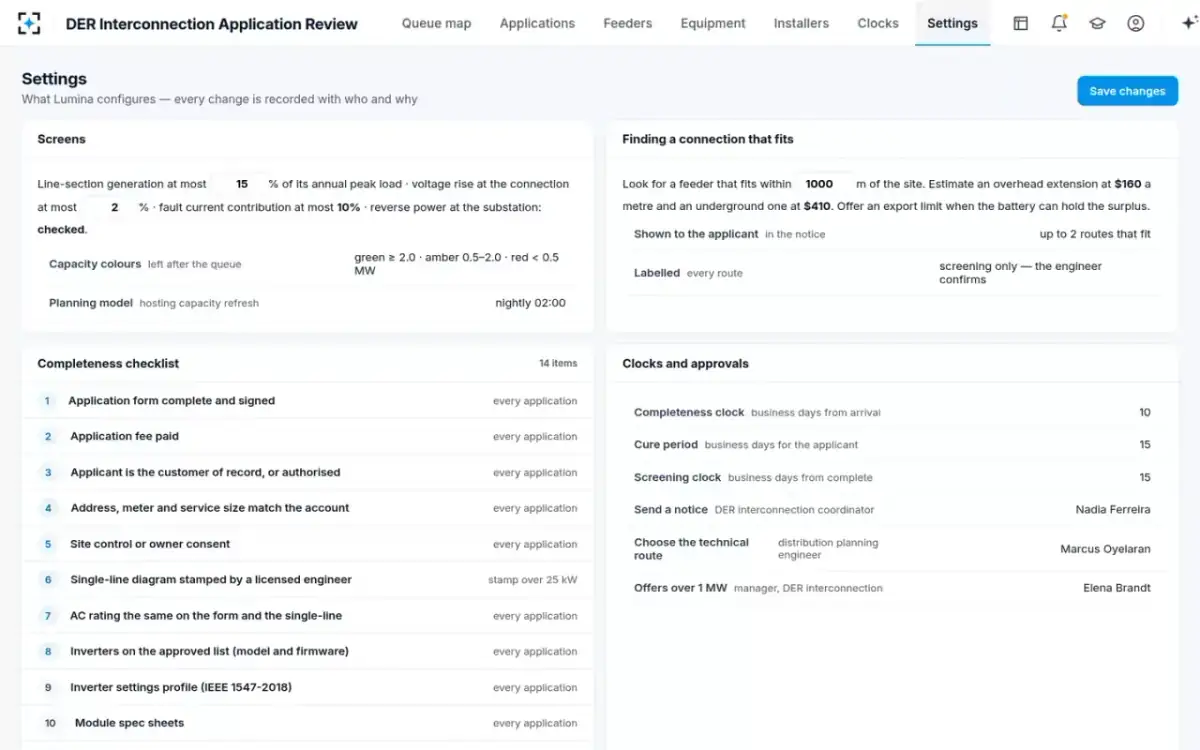Click checklist number badge 6
1200x750 pixels.
pyautogui.click(x=48, y=580)
